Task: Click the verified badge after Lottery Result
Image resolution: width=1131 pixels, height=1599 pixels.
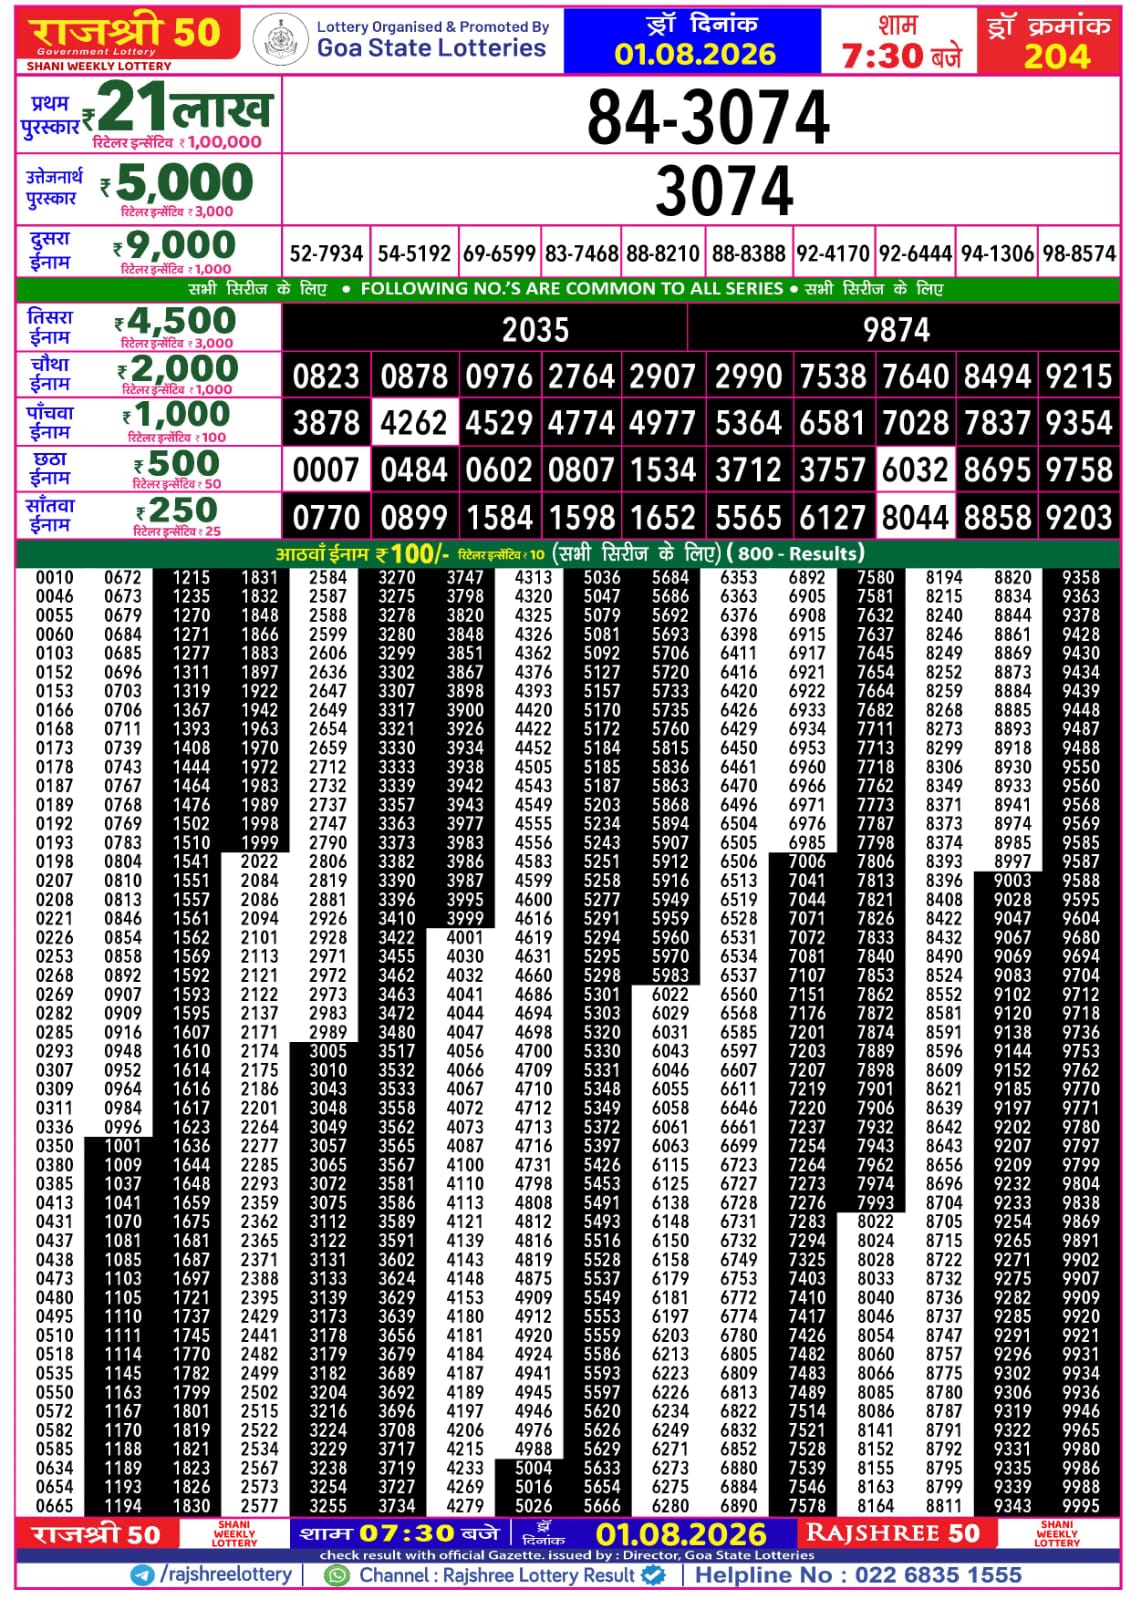Action: pos(653,1575)
